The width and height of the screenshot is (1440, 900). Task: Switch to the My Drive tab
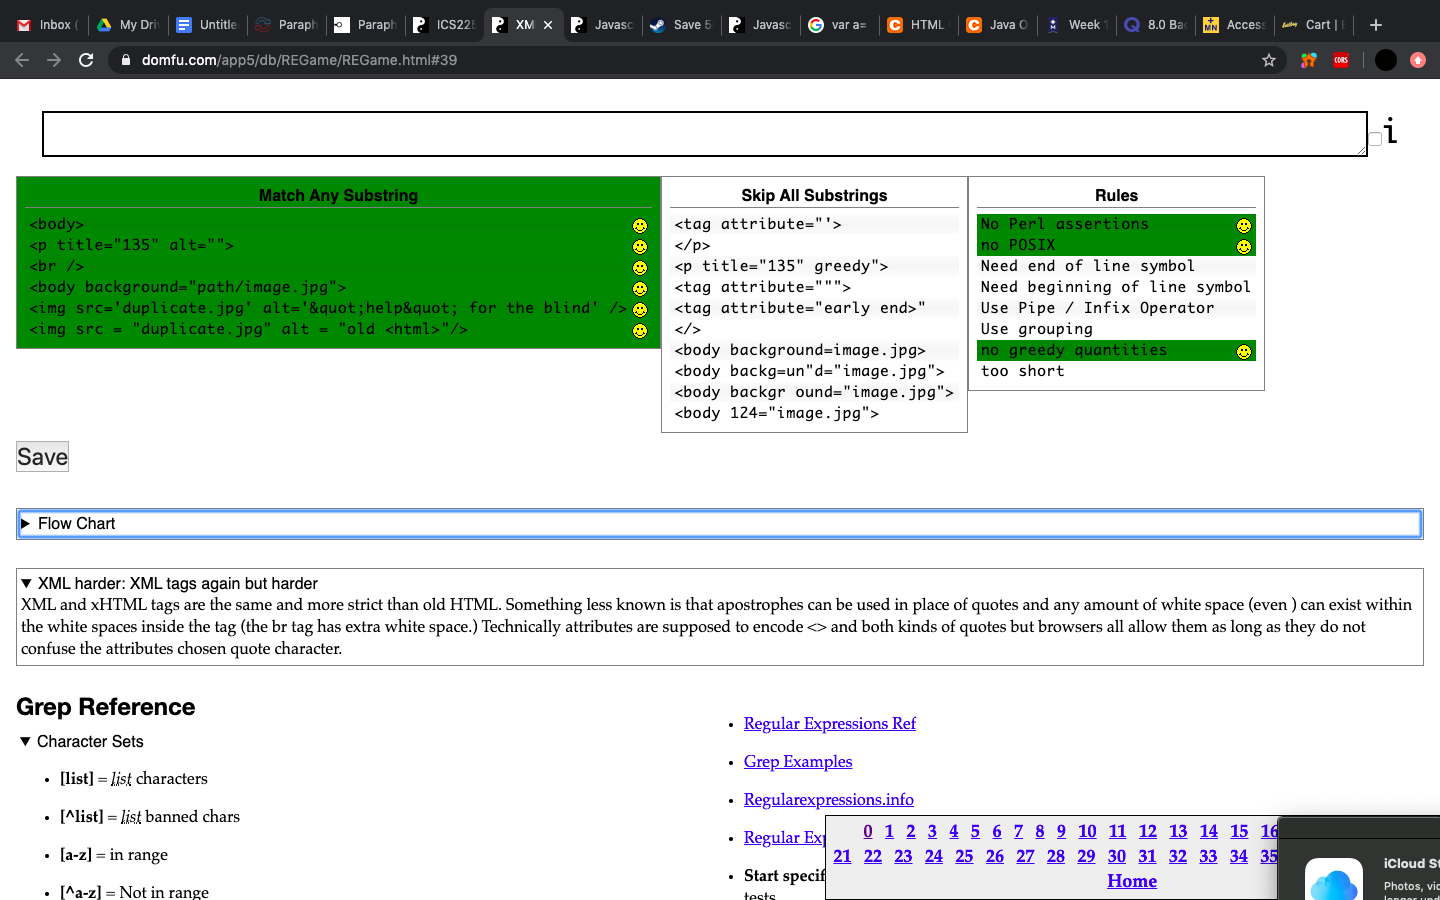click(x=128, y=25)
